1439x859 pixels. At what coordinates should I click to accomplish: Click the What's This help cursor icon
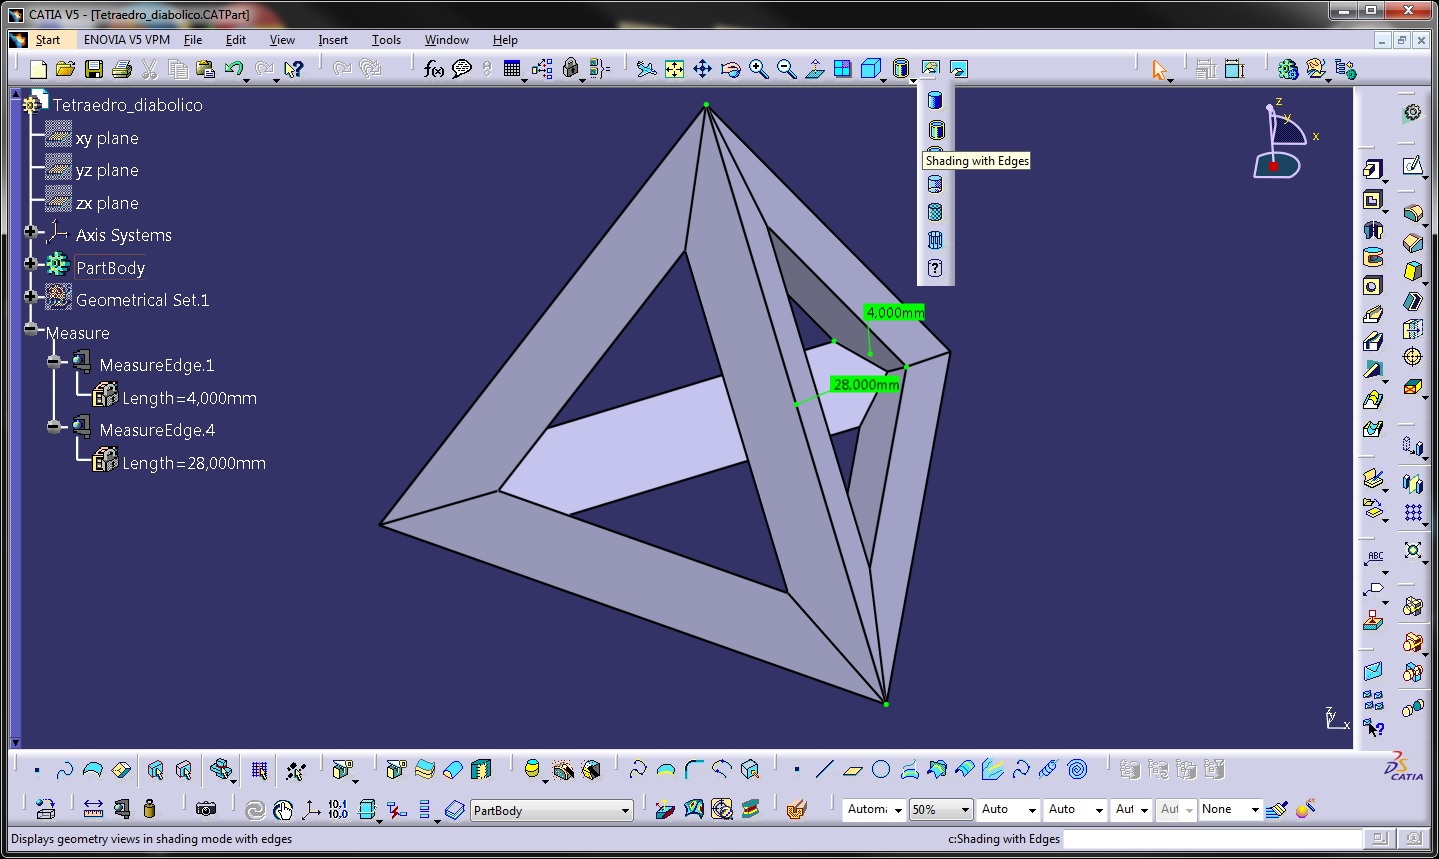(x=293, y=69)
